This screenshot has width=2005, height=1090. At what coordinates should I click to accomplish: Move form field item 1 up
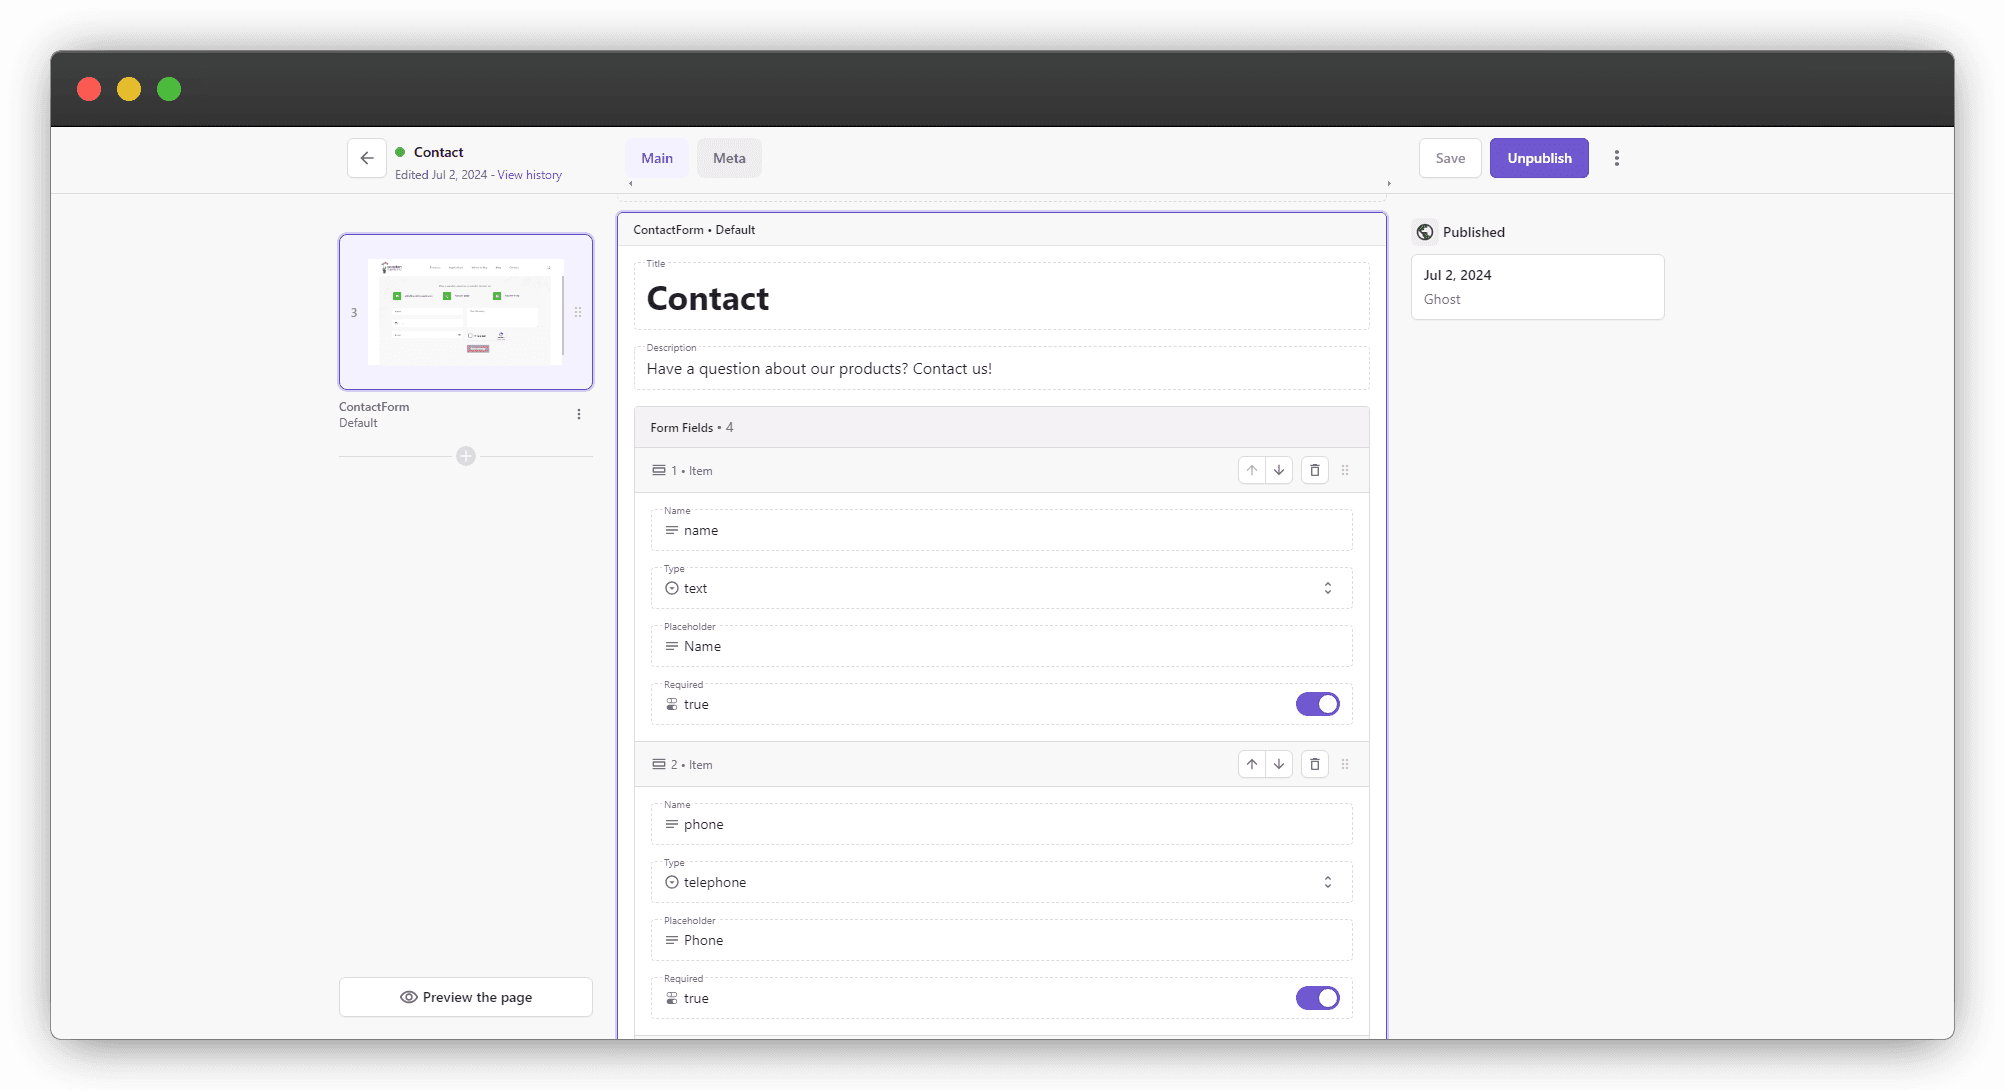pyautogui.click(x=1252, y=470)
